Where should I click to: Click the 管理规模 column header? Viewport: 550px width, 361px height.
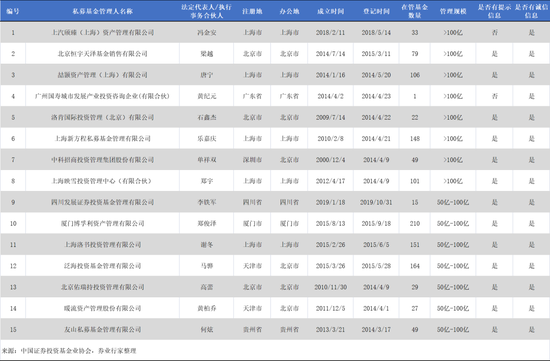click(453, 11)
